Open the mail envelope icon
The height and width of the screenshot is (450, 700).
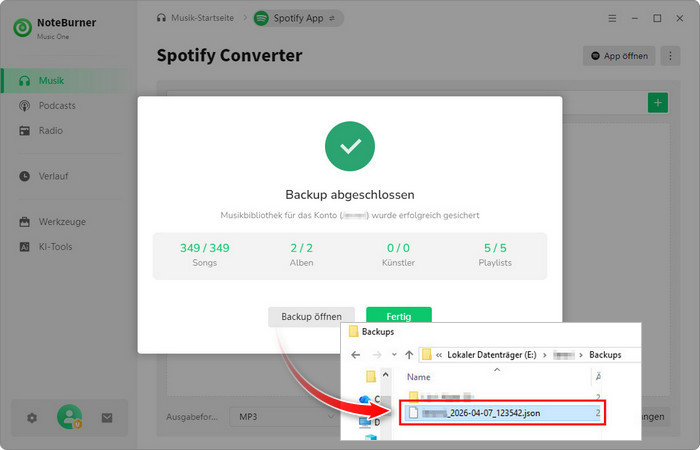point(107,418)
